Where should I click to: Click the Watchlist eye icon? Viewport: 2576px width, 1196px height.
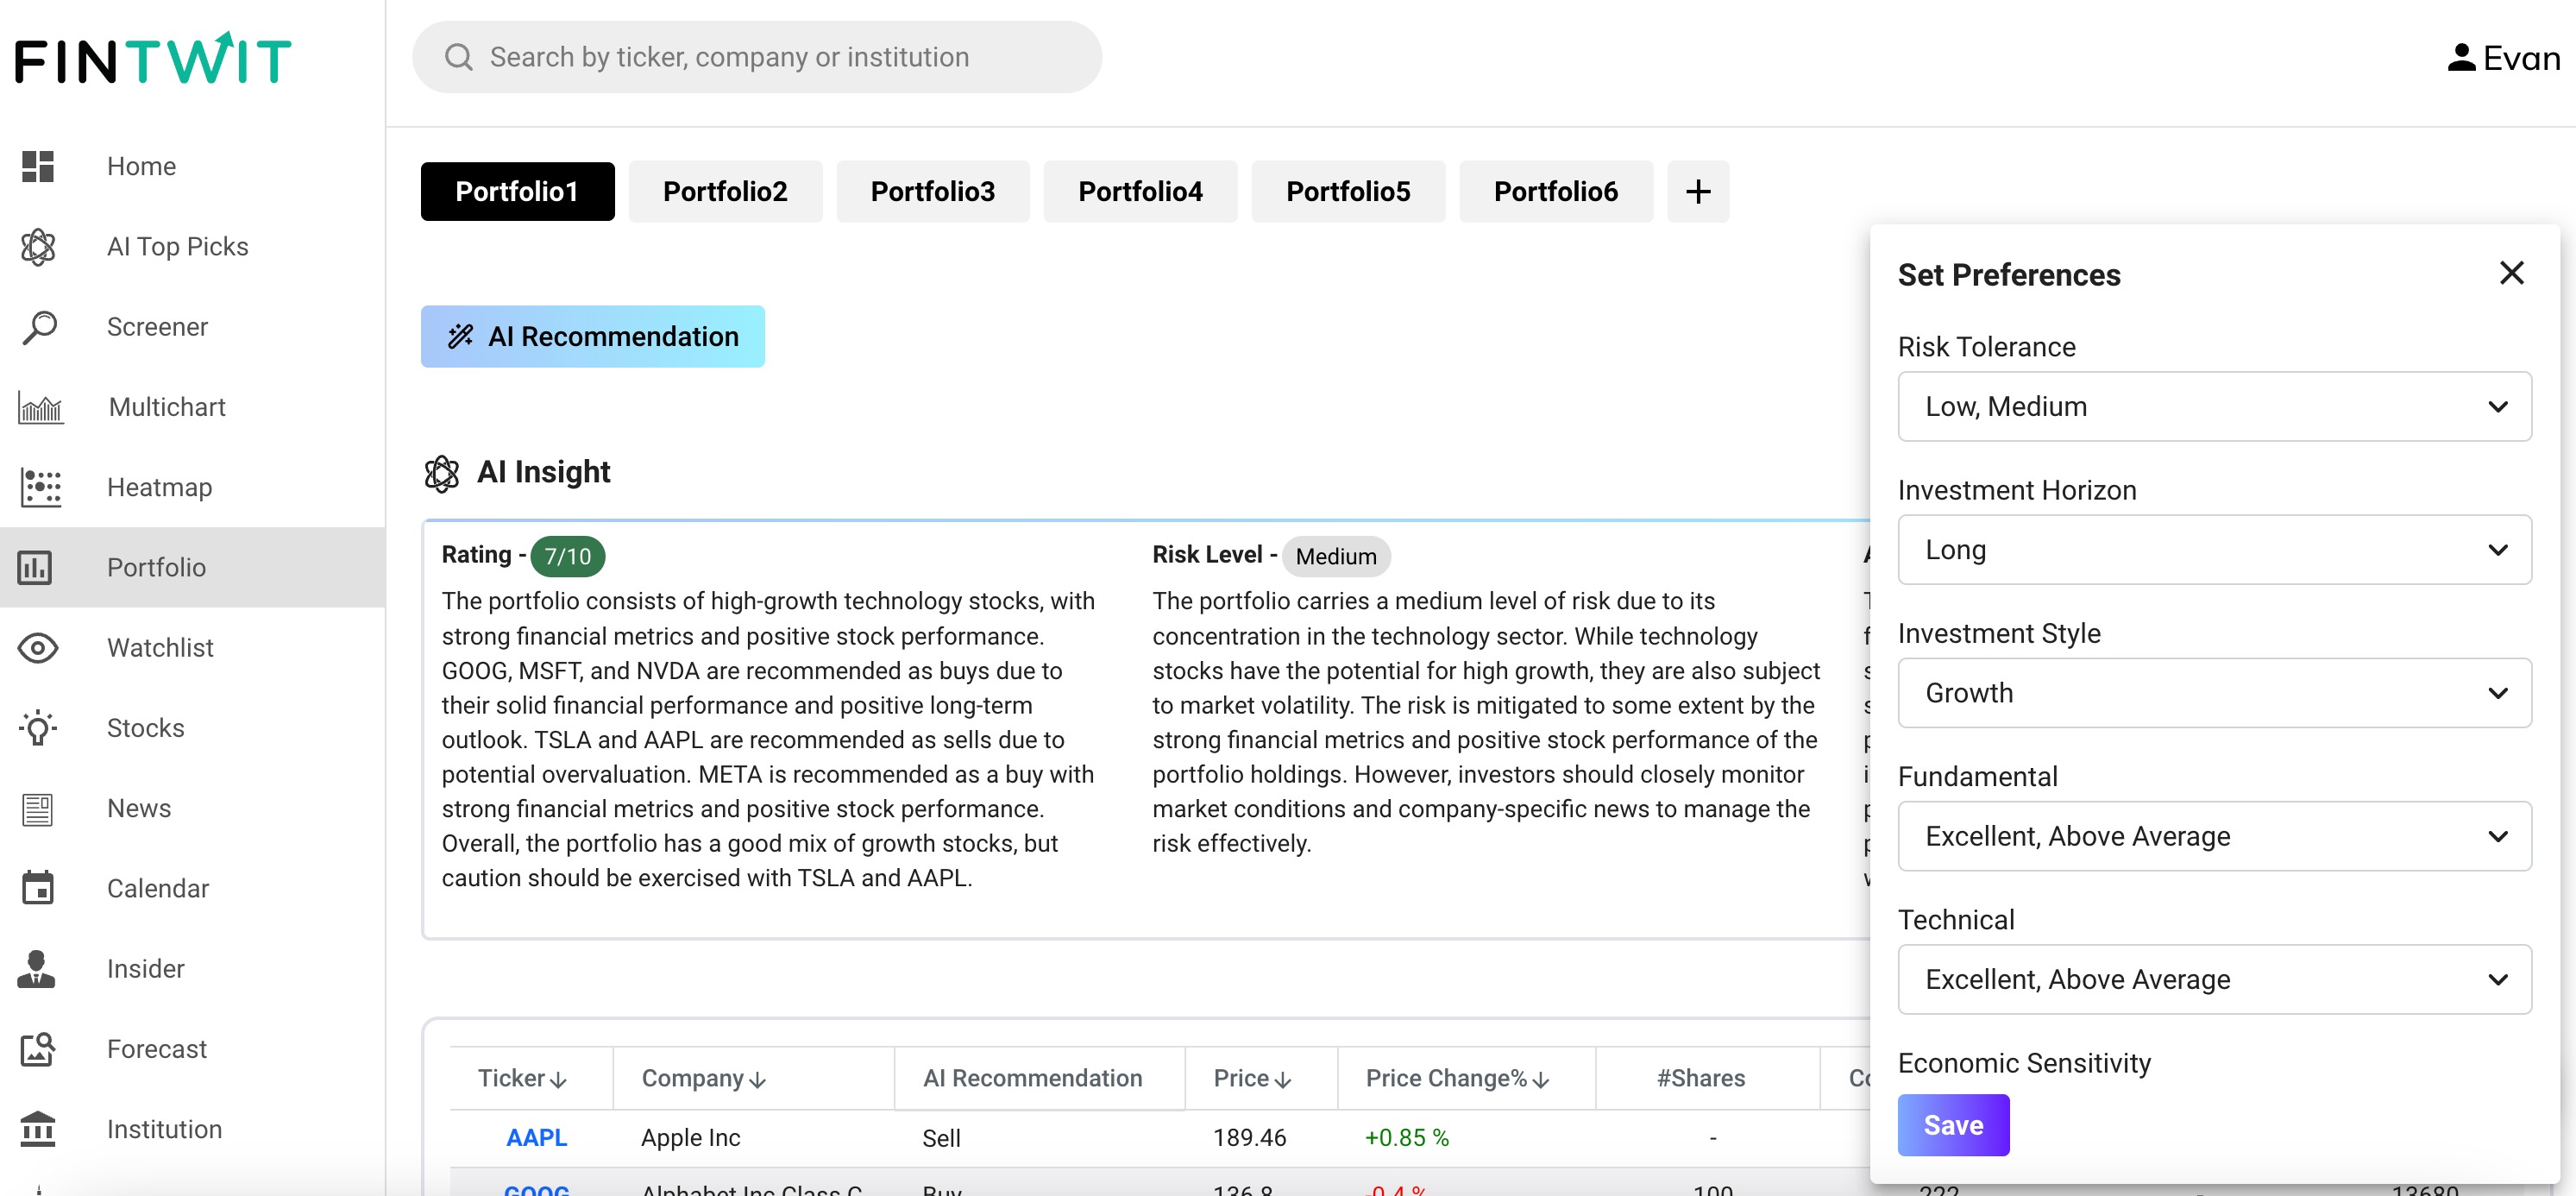point(38,647)
